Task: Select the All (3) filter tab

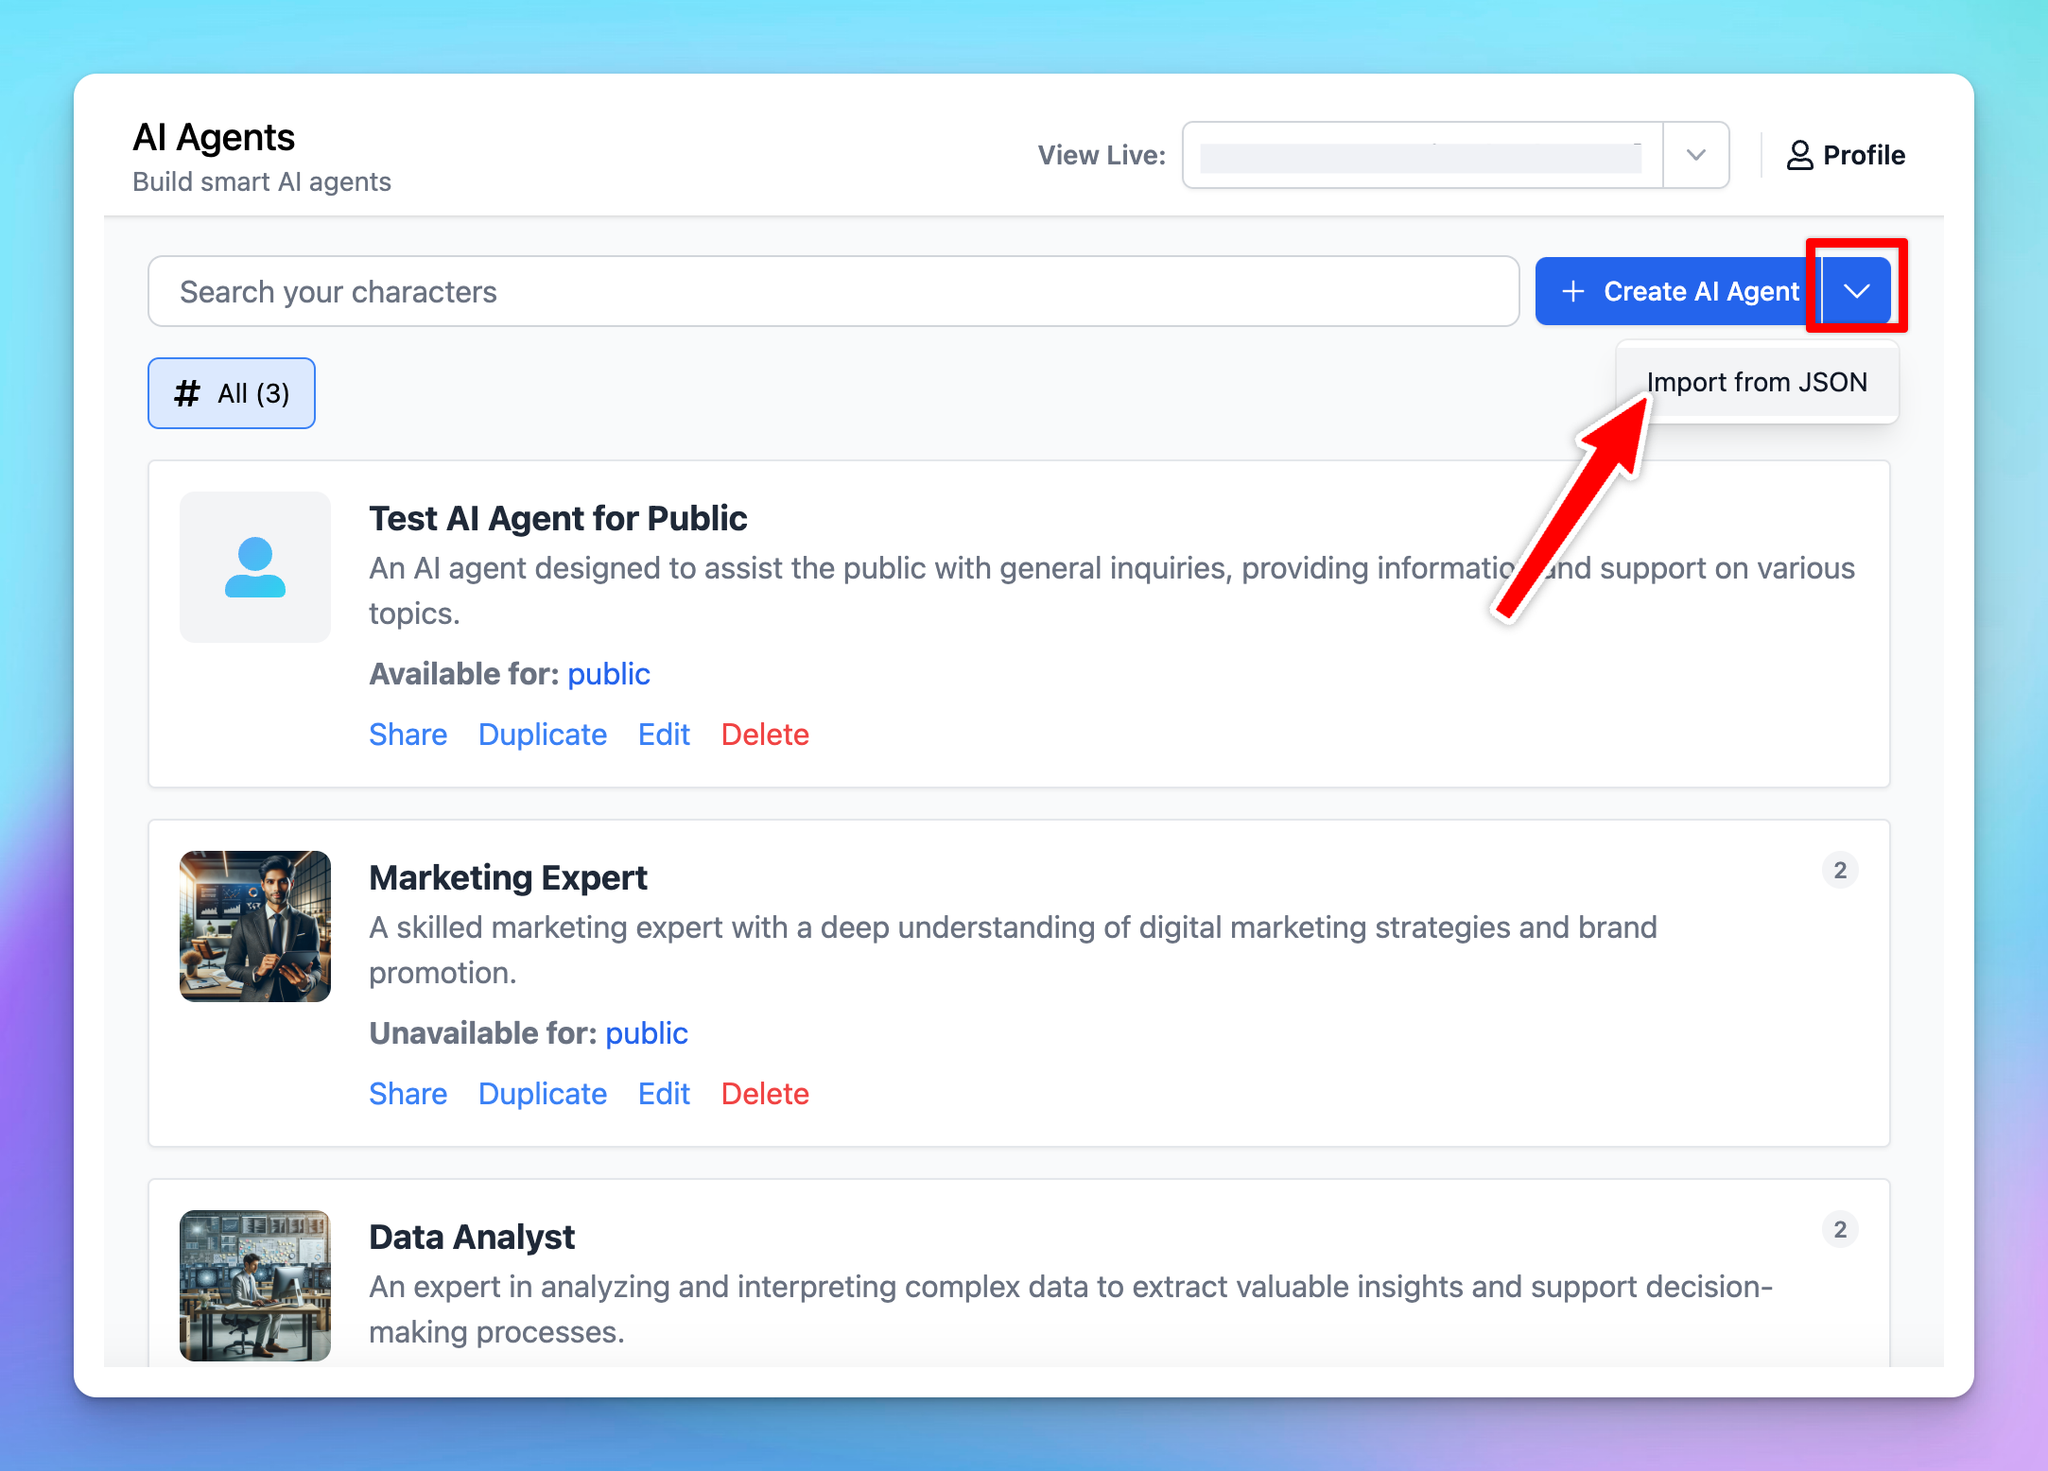Action: click(x=232, y=393)
